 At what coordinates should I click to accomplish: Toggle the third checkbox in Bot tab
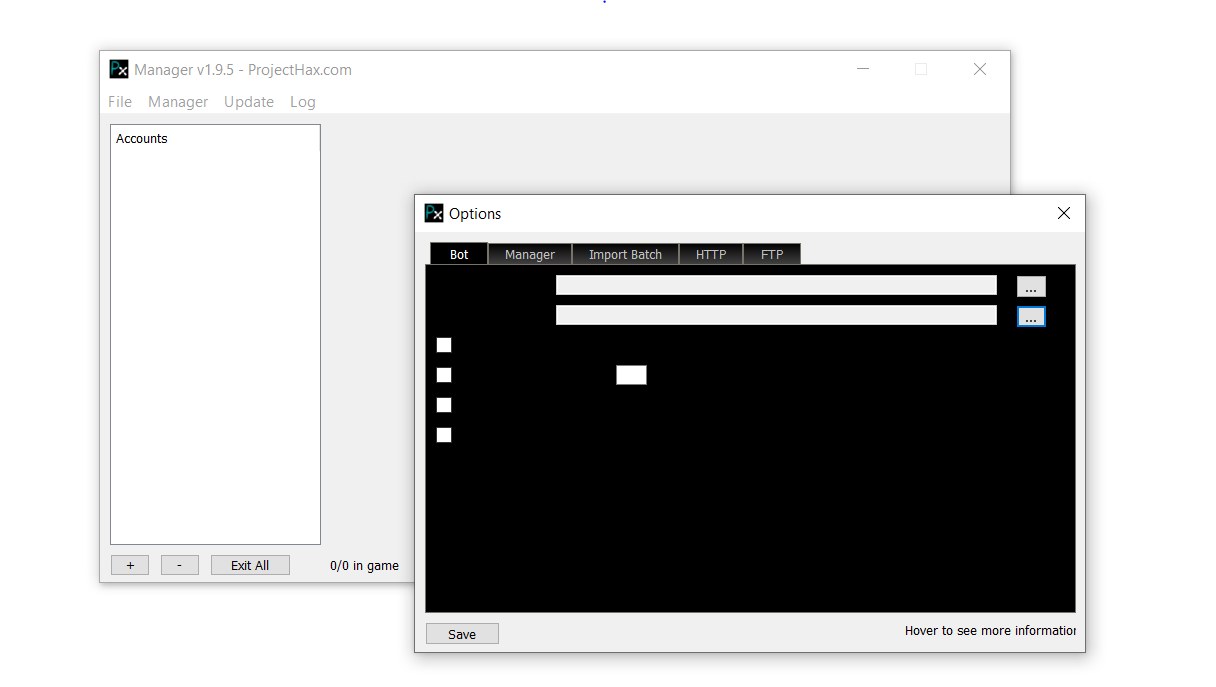(444, 405)
